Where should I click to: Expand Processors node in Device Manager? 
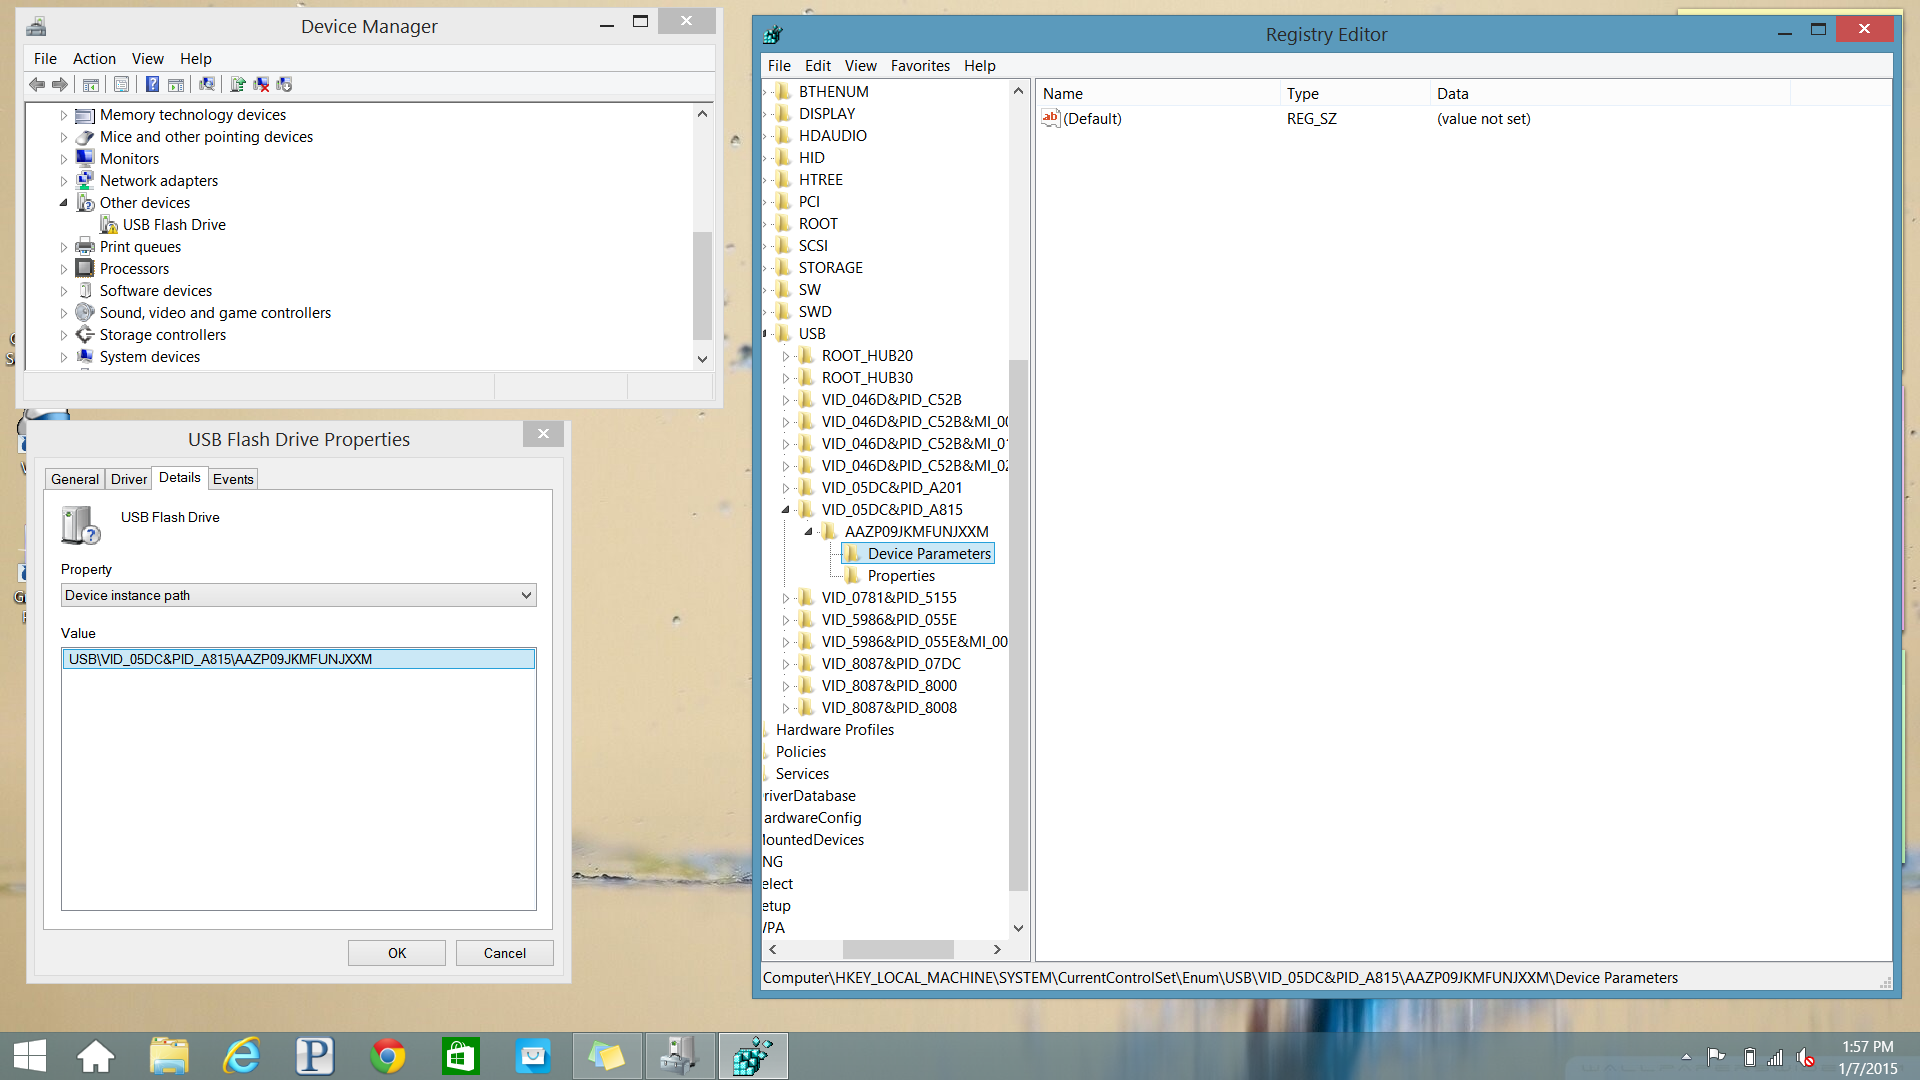64,269
